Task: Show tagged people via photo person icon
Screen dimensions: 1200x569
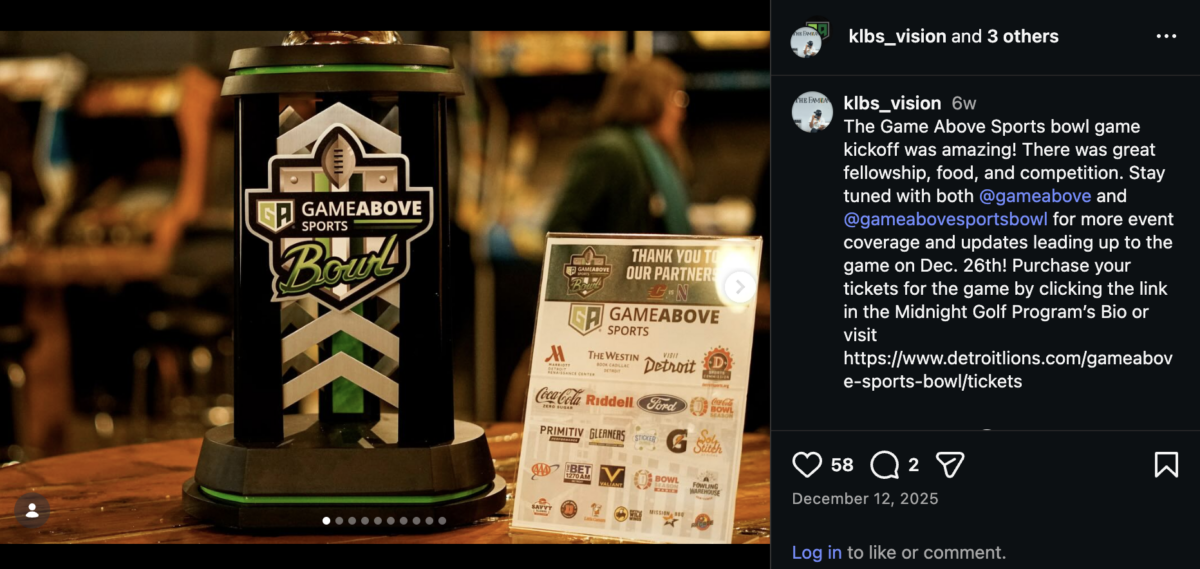Action: (x=32, y=511)
